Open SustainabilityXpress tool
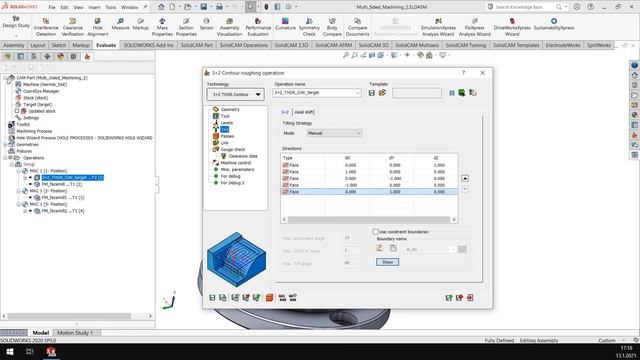Viewport: 640px width, 360px height. coord(554,24)
